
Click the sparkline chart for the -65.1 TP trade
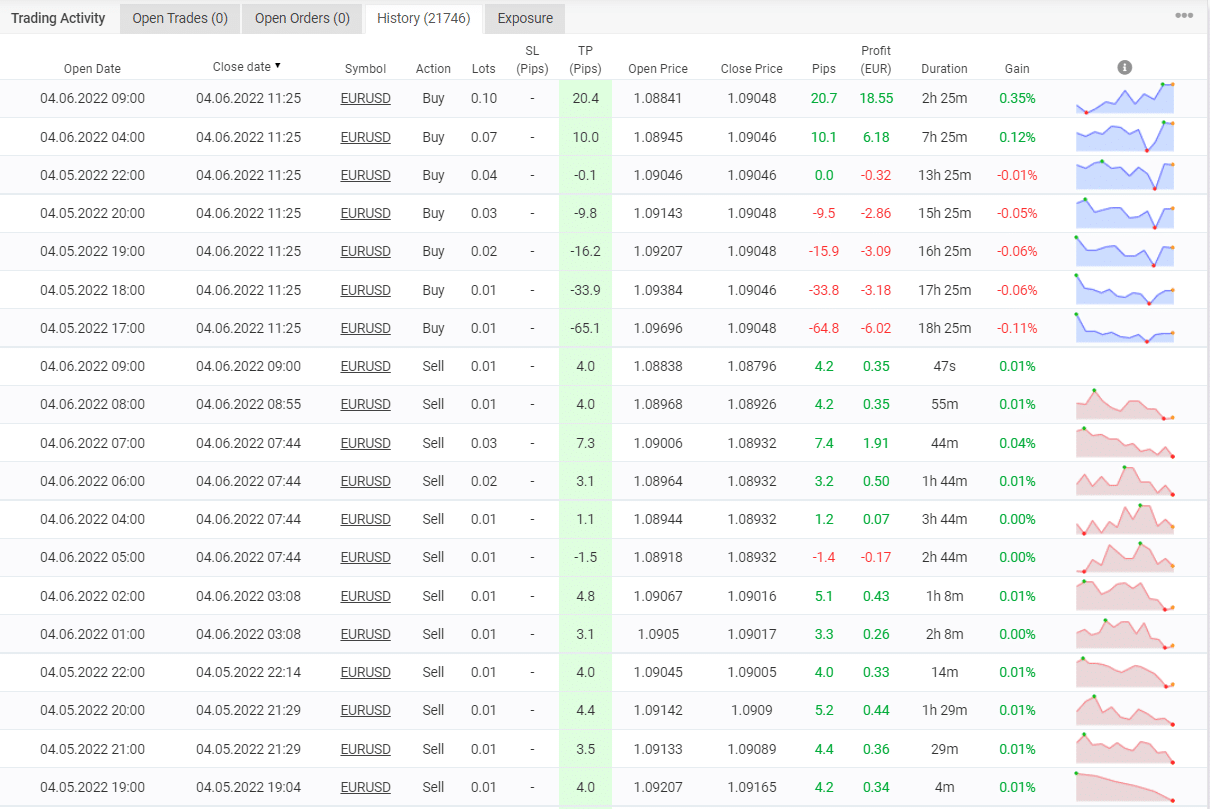pyautogui.click(x=1125, y=328)
